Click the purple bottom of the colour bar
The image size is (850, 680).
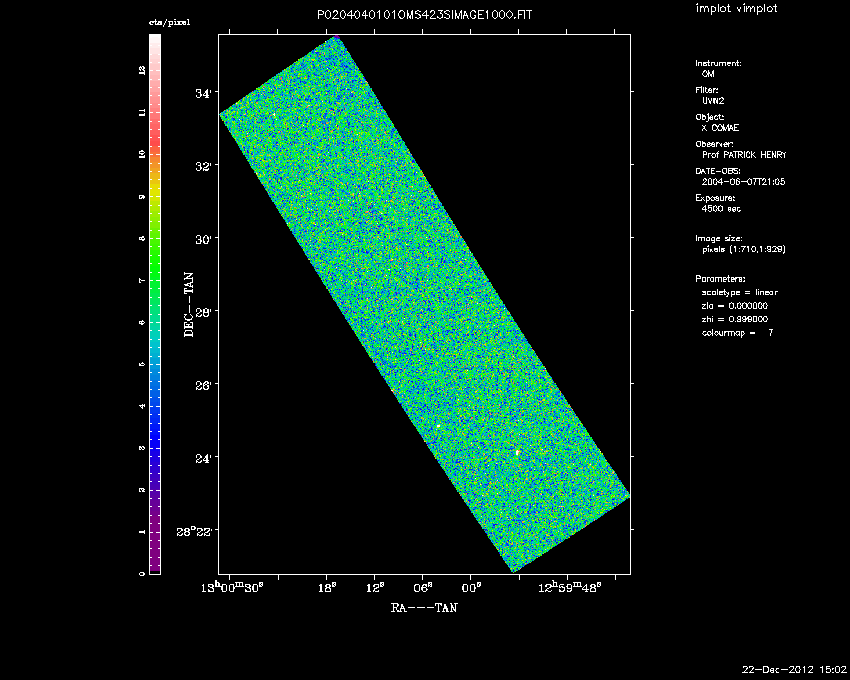pyautogui.click(x=154, y=548)
